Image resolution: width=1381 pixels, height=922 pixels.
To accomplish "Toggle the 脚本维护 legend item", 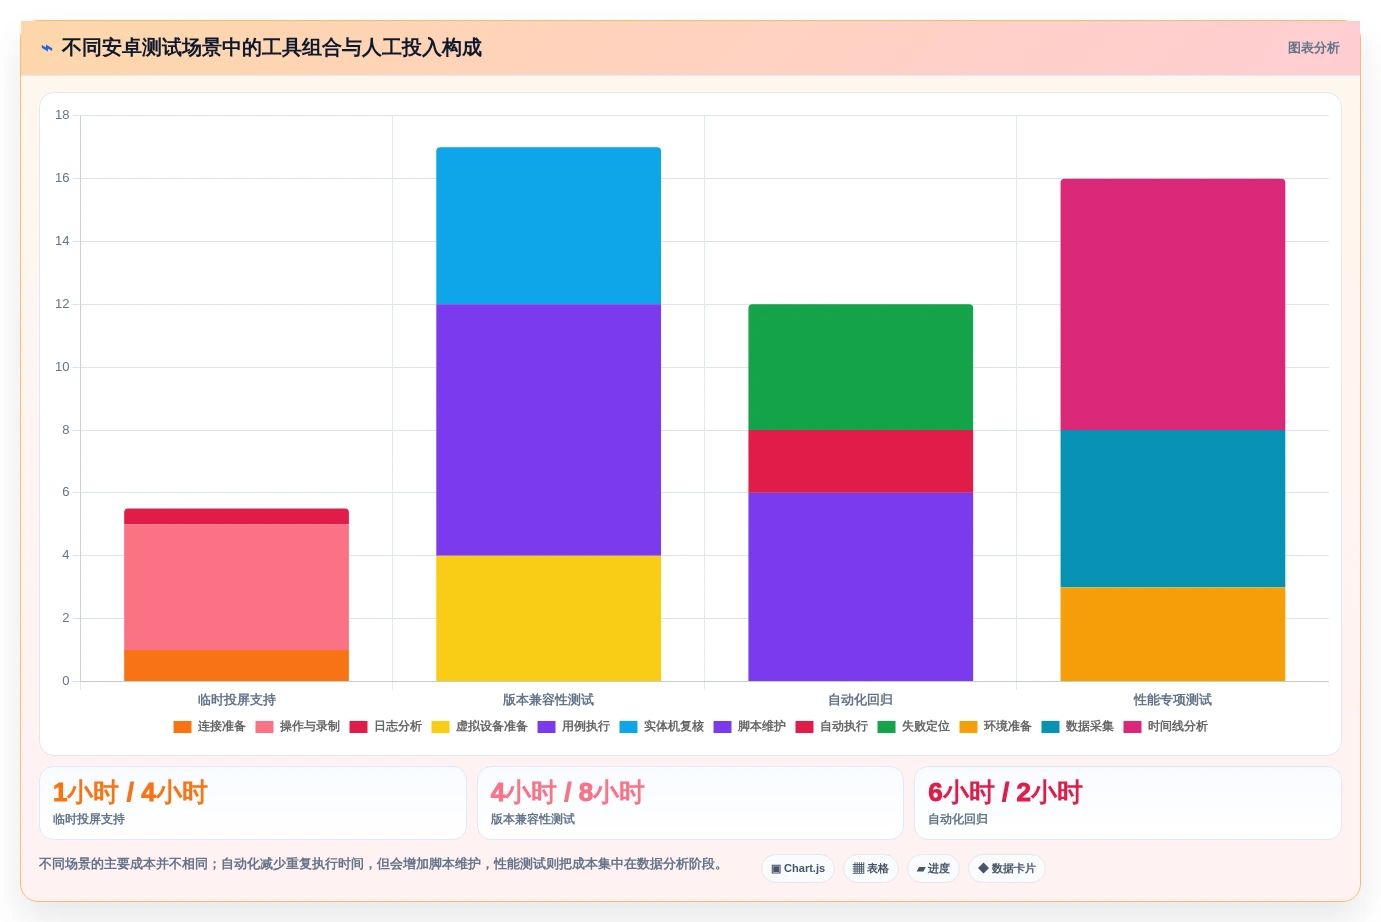I will coord(749,727).
